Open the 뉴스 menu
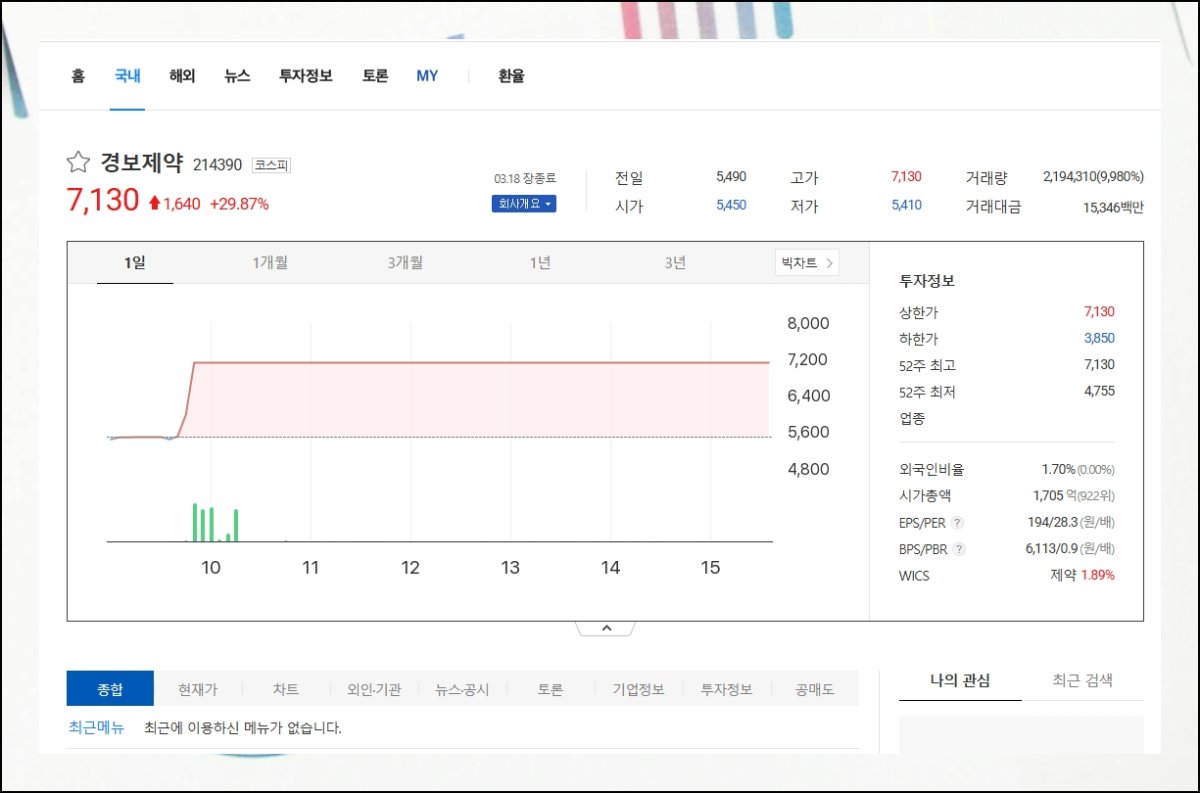Screen dimensions: 1200x793 tap(237, 76)
